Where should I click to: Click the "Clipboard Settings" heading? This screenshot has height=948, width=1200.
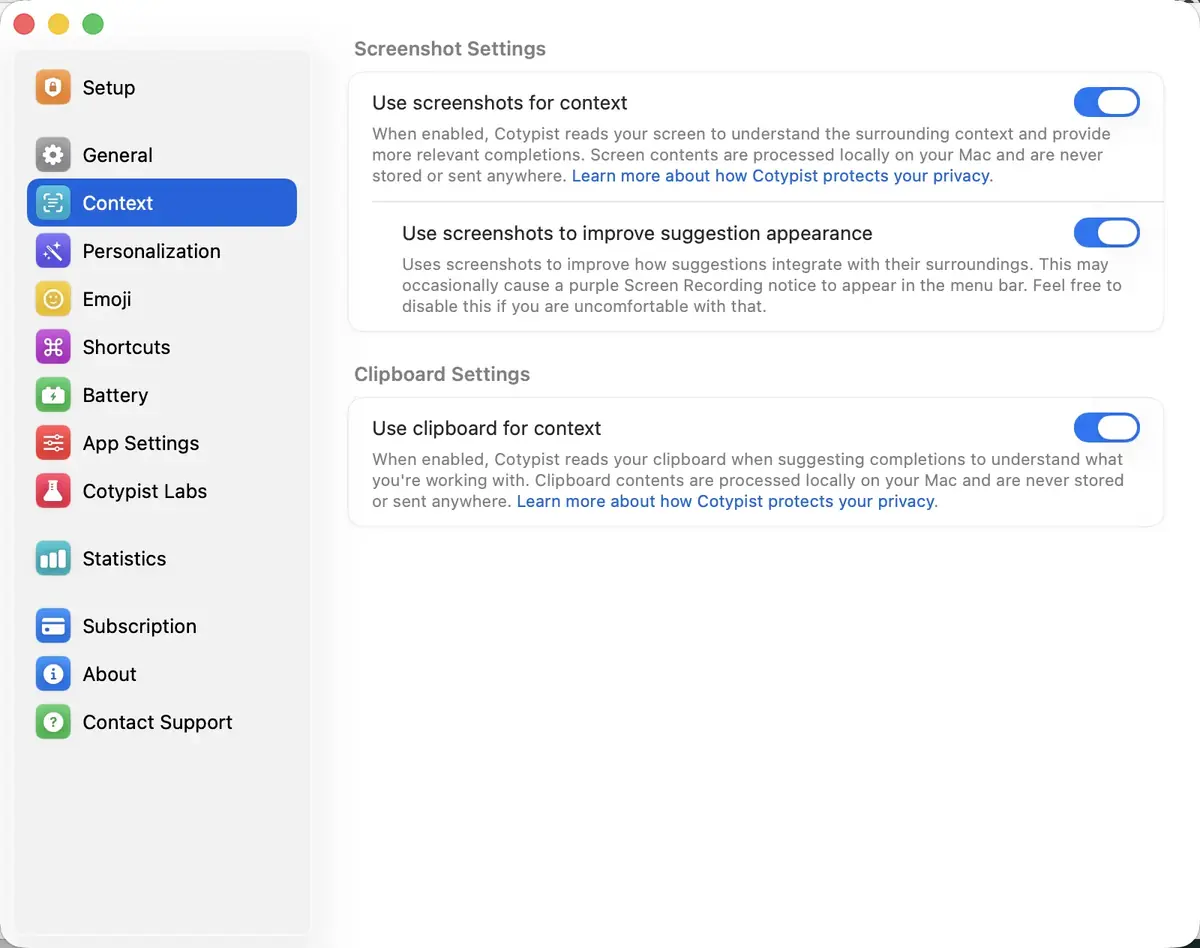[x=442, y=374]
